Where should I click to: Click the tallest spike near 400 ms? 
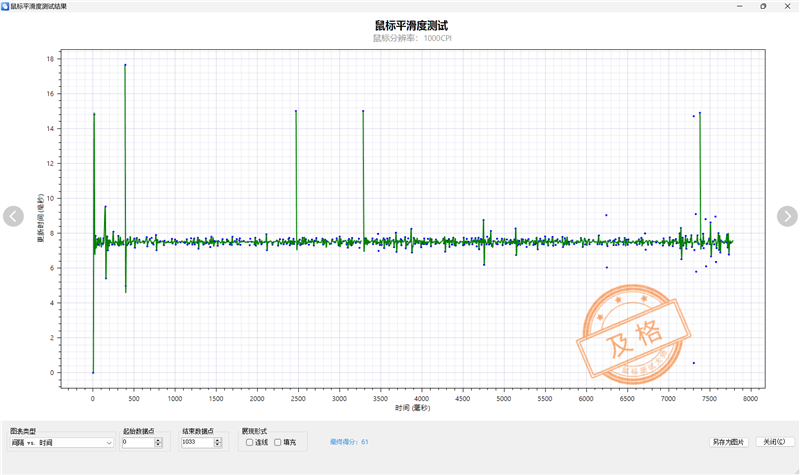(x=125, y=153)
